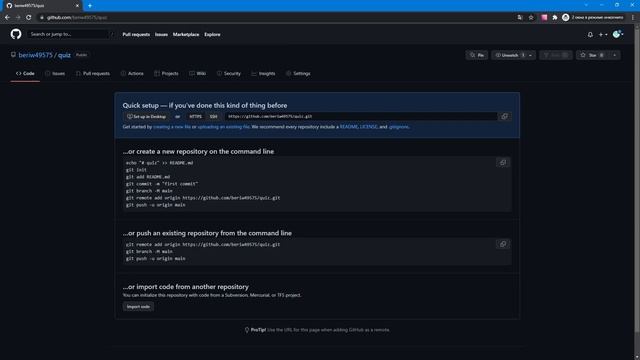640x360 pixels.
Task: Click Set up in Desktop button
Action: (147, 117)
